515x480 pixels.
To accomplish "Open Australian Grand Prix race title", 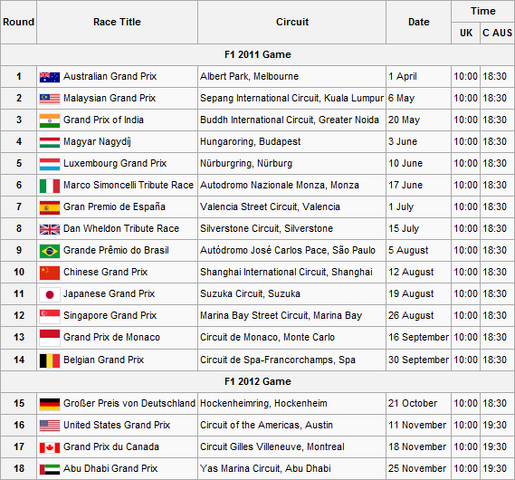I will pyautogui.click(x=110, y=77).
